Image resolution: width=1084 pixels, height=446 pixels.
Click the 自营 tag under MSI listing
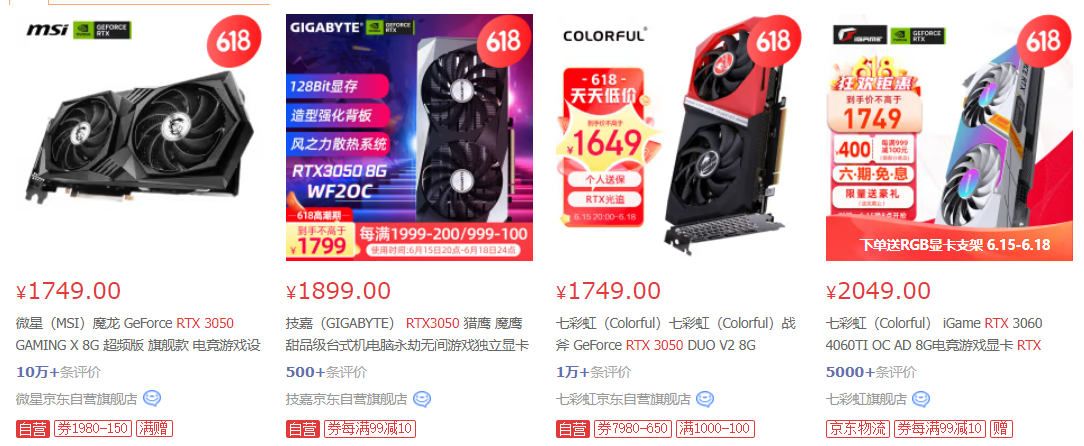(x=33, y=429)
